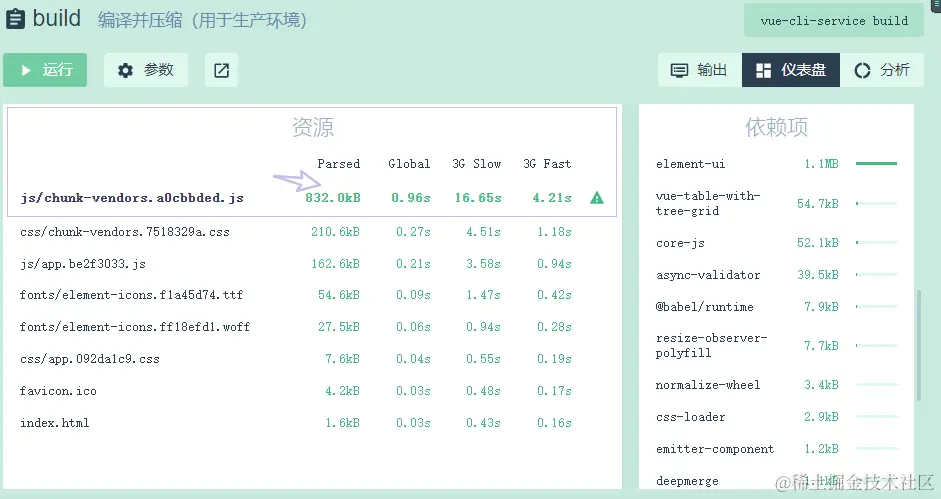
Task: Select index.html asset row
Action: point(312,423)
